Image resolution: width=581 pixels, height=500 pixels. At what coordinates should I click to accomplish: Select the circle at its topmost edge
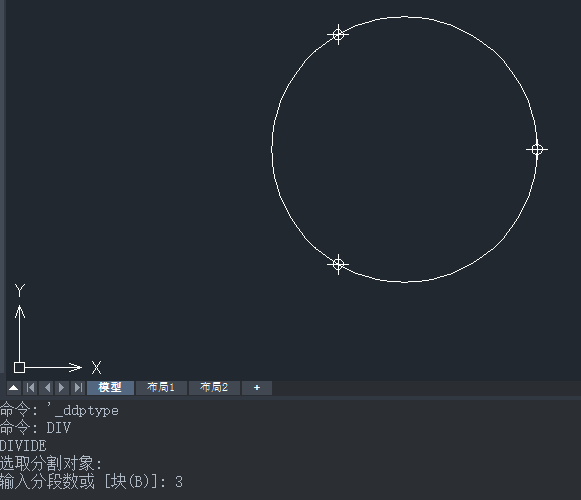(404, 17)
